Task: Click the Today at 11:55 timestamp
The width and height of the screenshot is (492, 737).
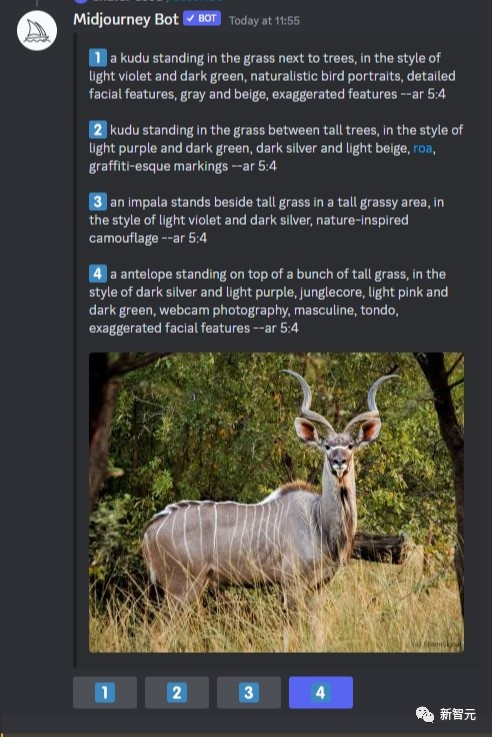Action: point(264,21)
